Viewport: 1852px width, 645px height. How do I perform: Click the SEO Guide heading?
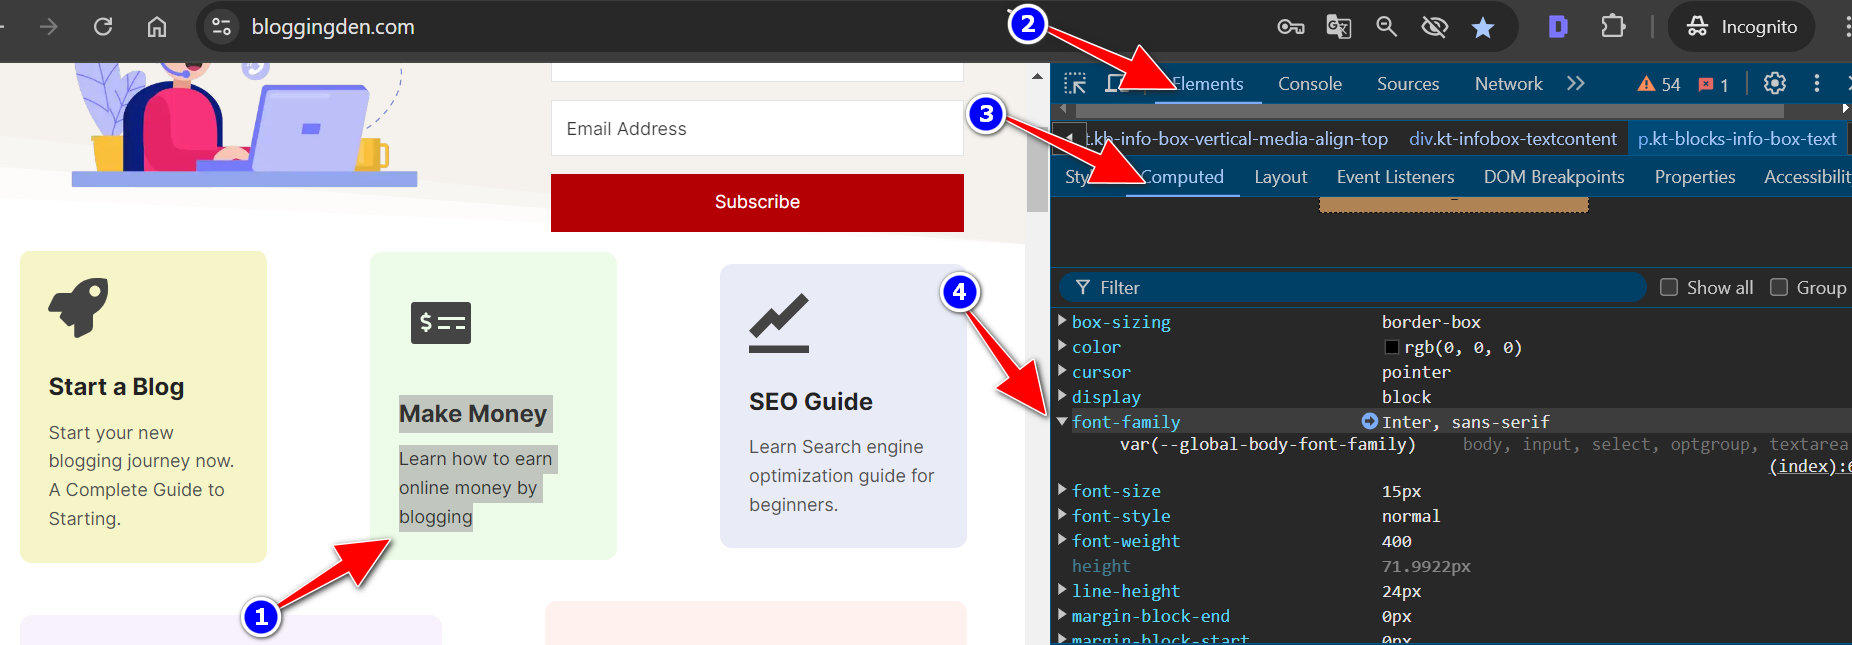click(811, 402)
